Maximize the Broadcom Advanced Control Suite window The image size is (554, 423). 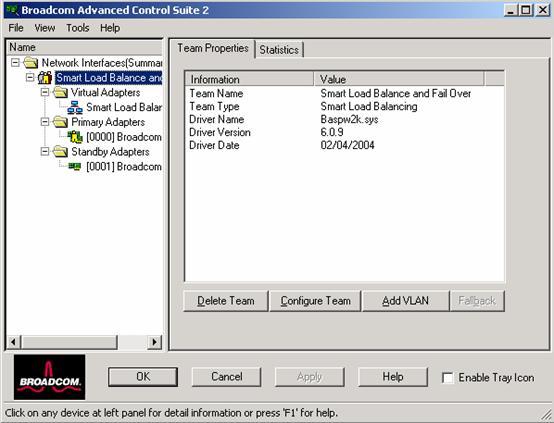pyautogui.click(x=526, y=10)
